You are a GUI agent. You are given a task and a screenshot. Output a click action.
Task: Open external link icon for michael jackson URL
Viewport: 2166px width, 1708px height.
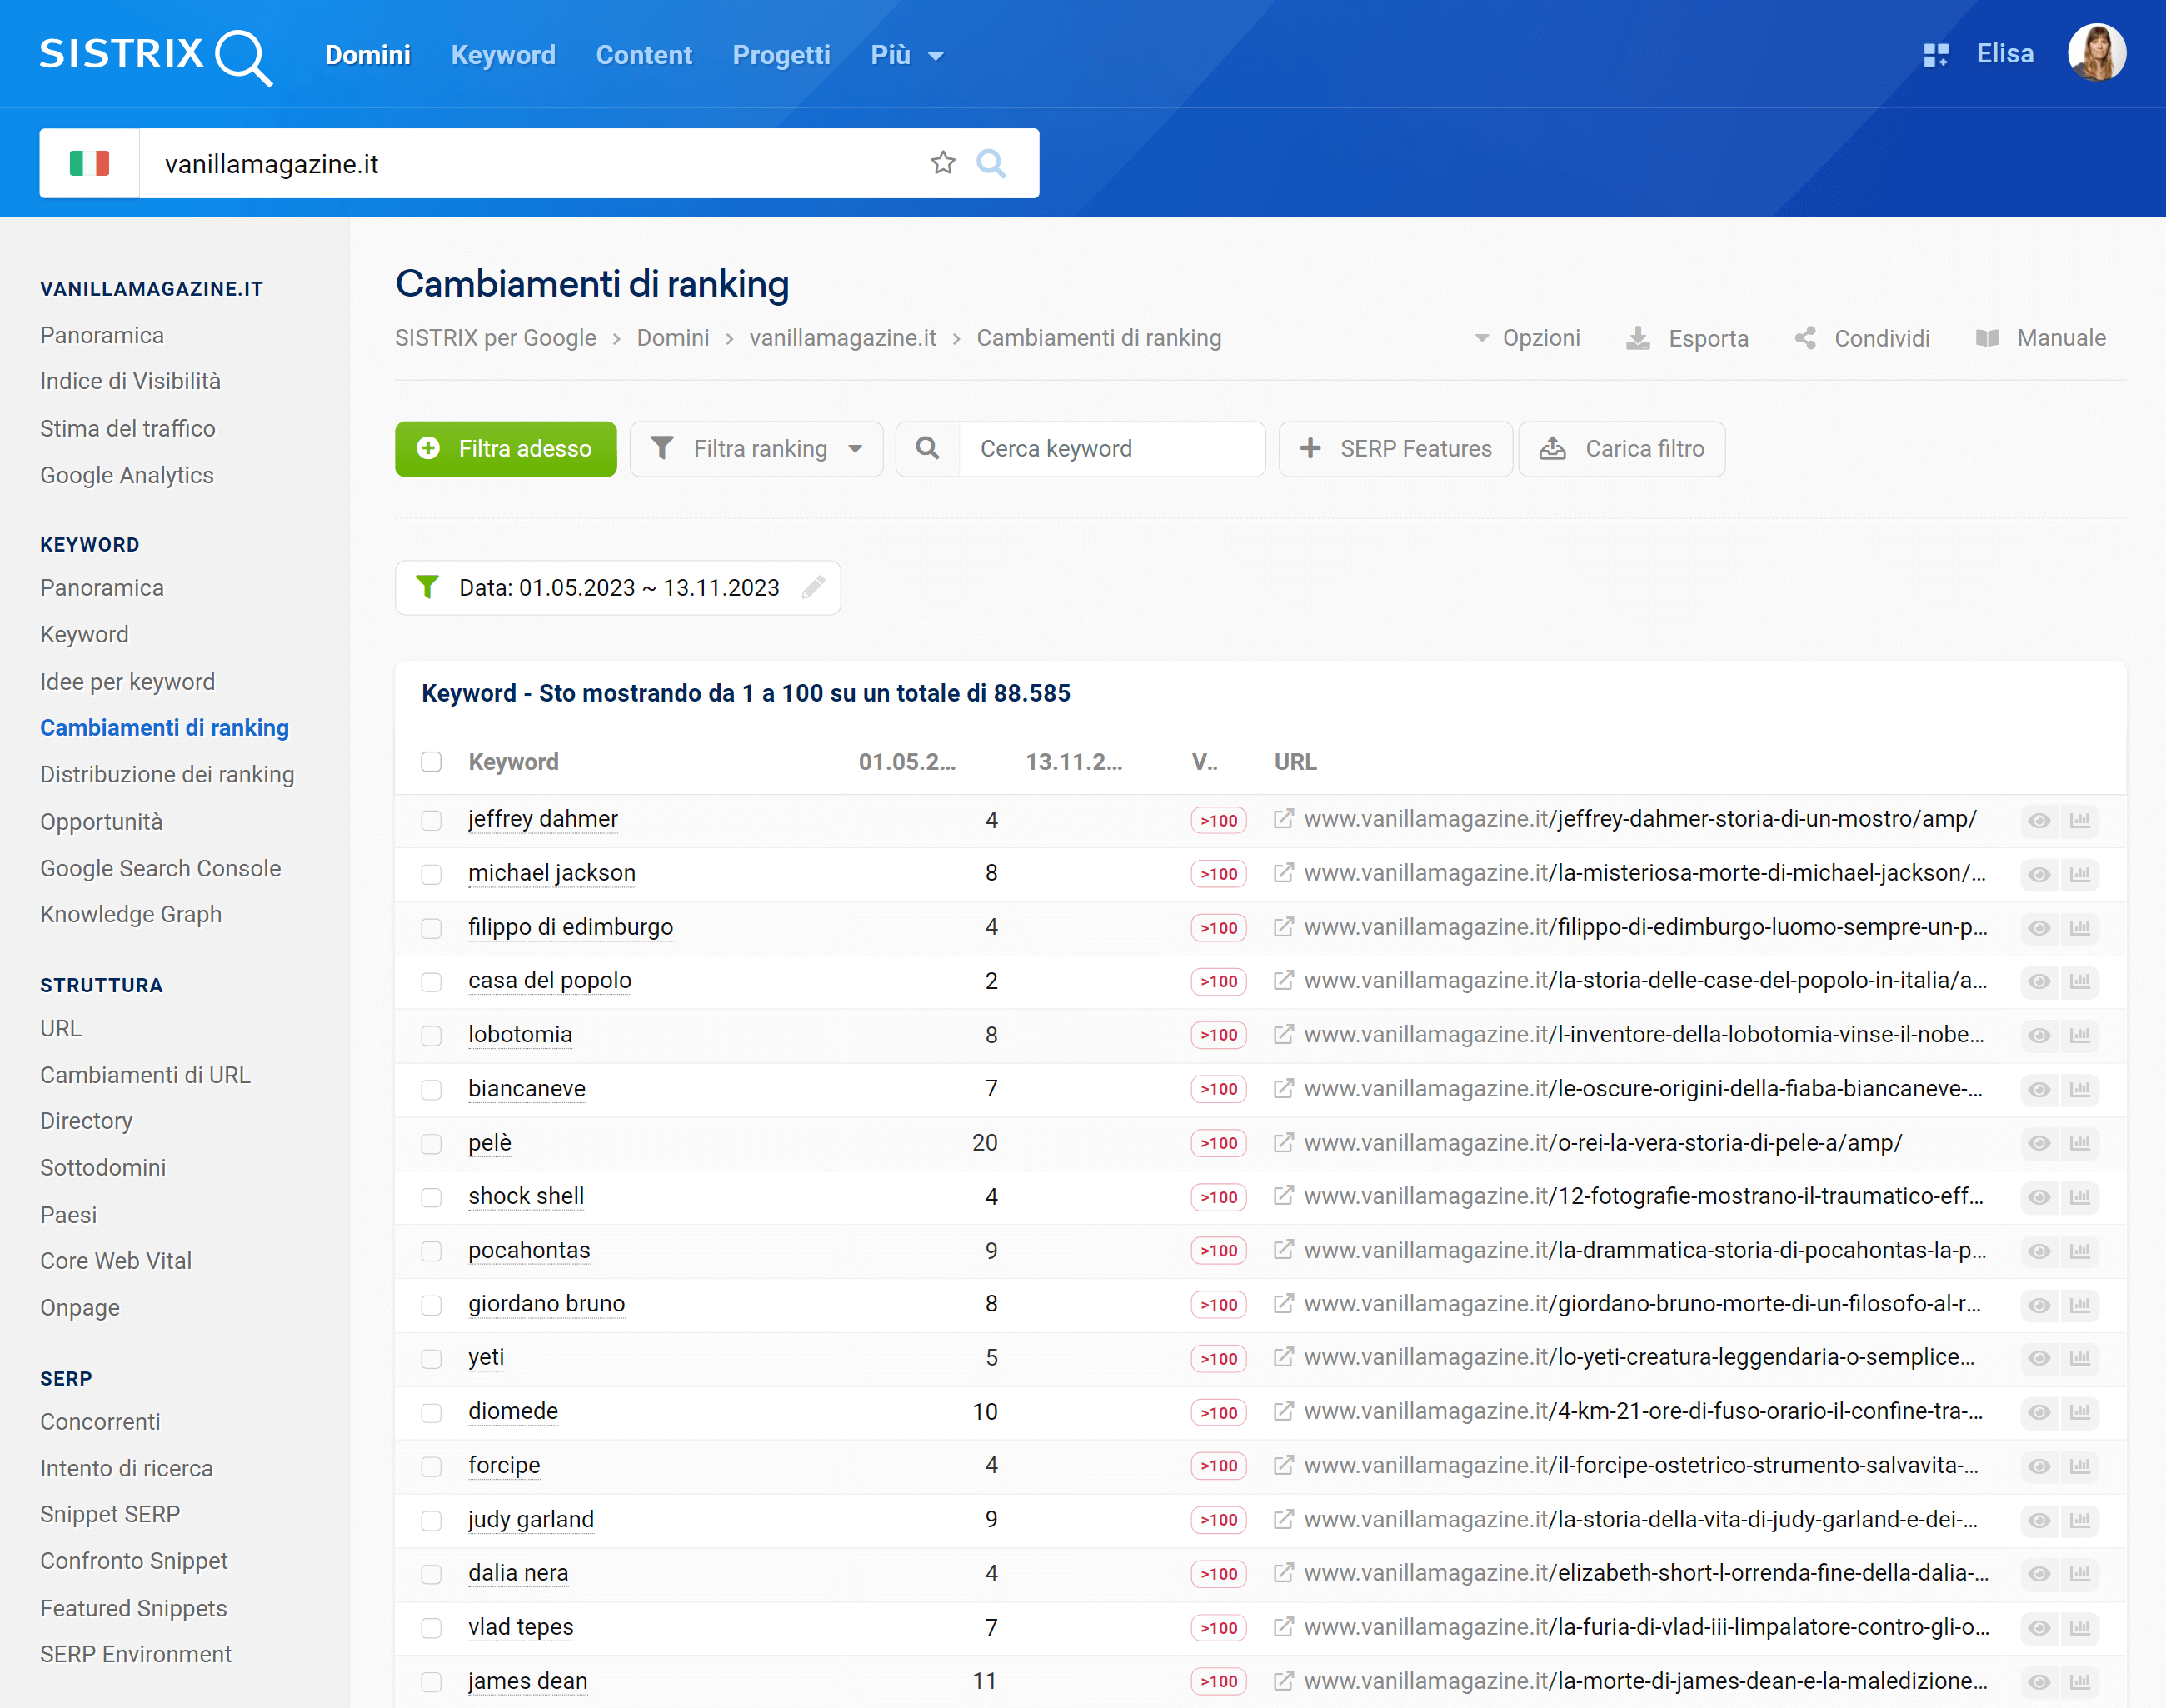1283,873
